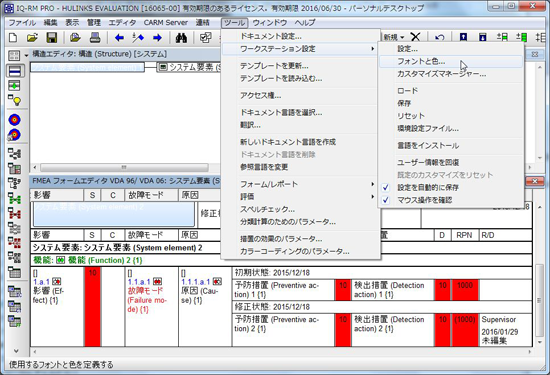This screenshot has width=550, height=375.
Task: Click the sidebar table icon labeled PF
Action: pyautogui.click(x=14, y=321)
